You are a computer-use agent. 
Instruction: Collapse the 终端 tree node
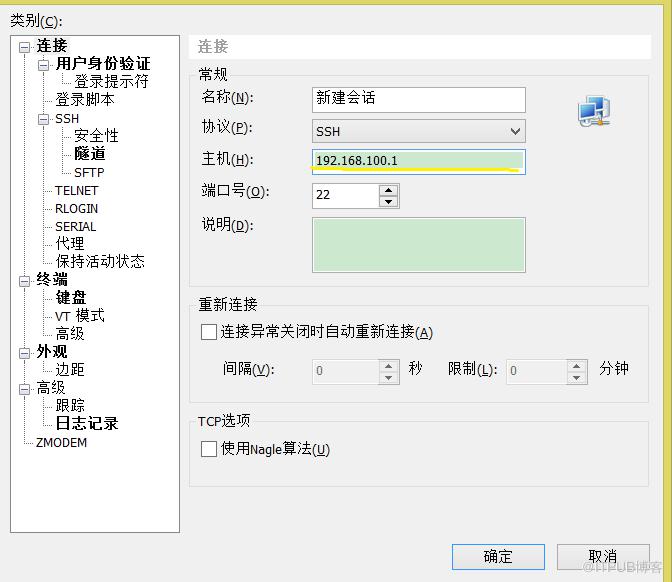[x=24, y=281]
